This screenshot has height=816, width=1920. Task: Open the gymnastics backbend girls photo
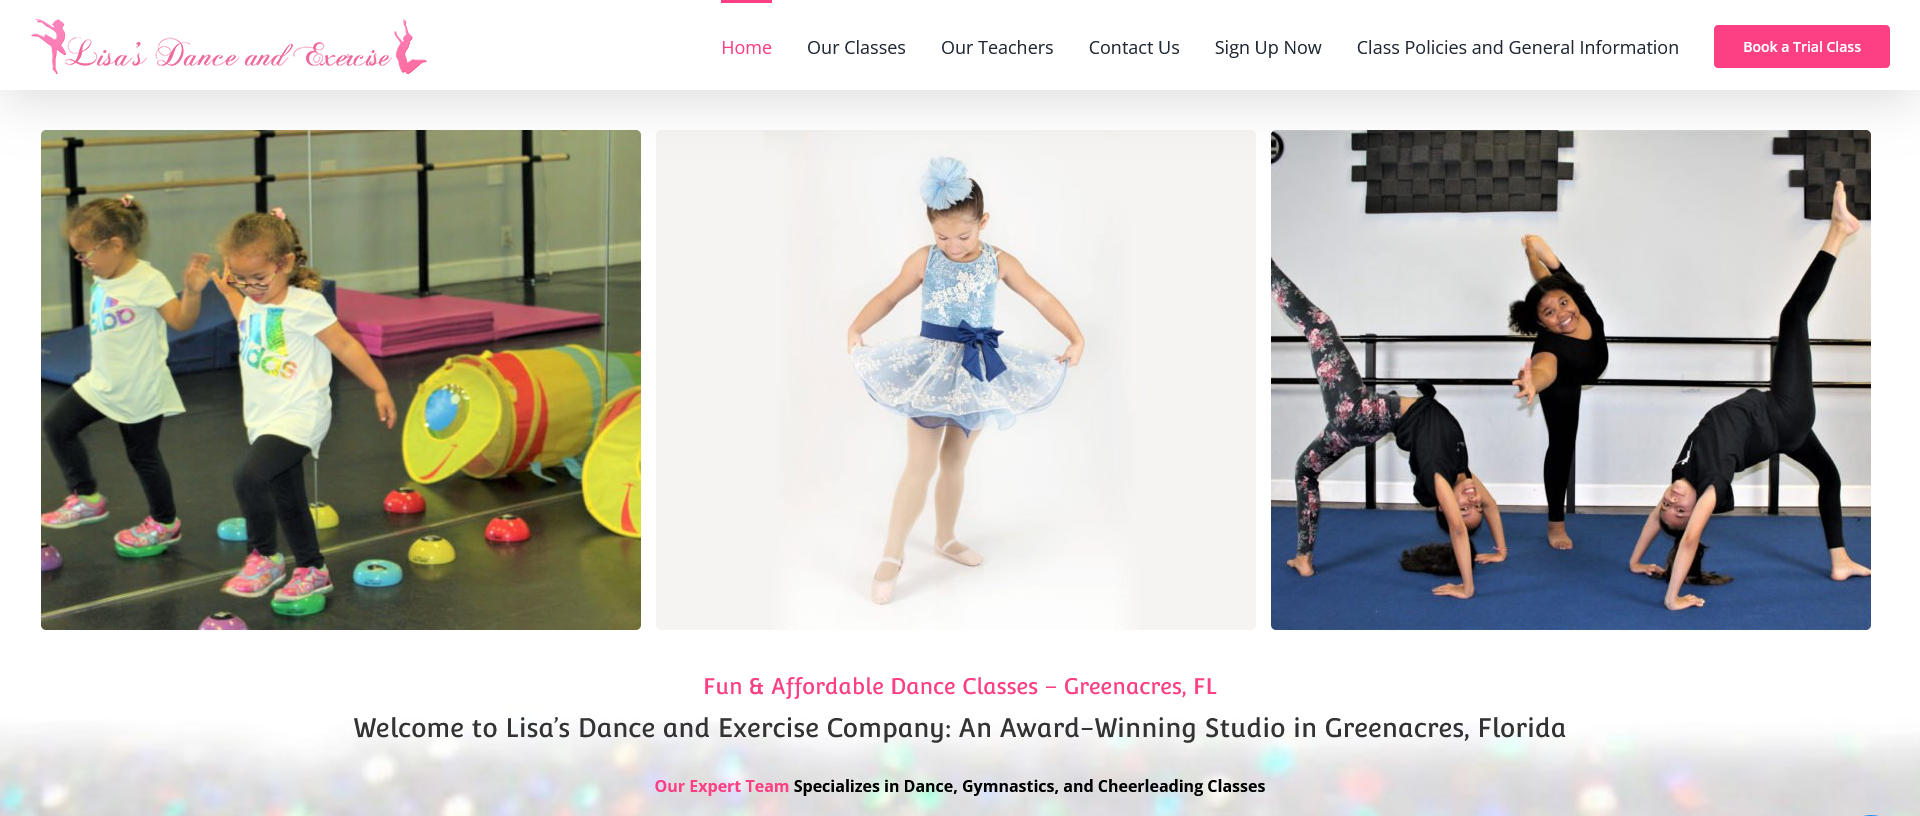1571,380
